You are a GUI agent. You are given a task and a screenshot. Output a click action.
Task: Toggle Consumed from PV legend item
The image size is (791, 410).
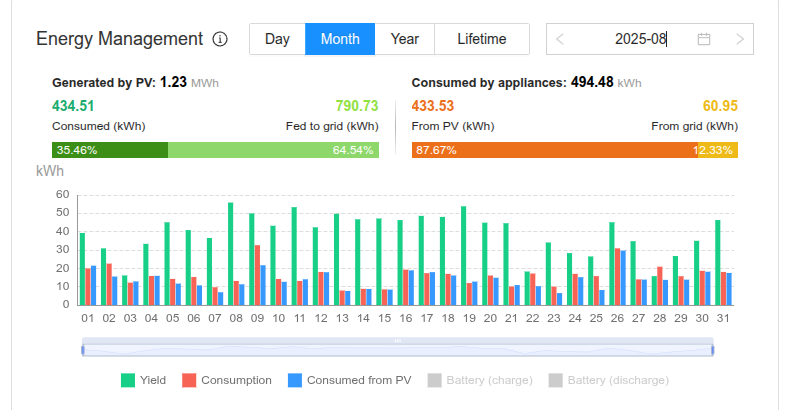tap(349, 380)
